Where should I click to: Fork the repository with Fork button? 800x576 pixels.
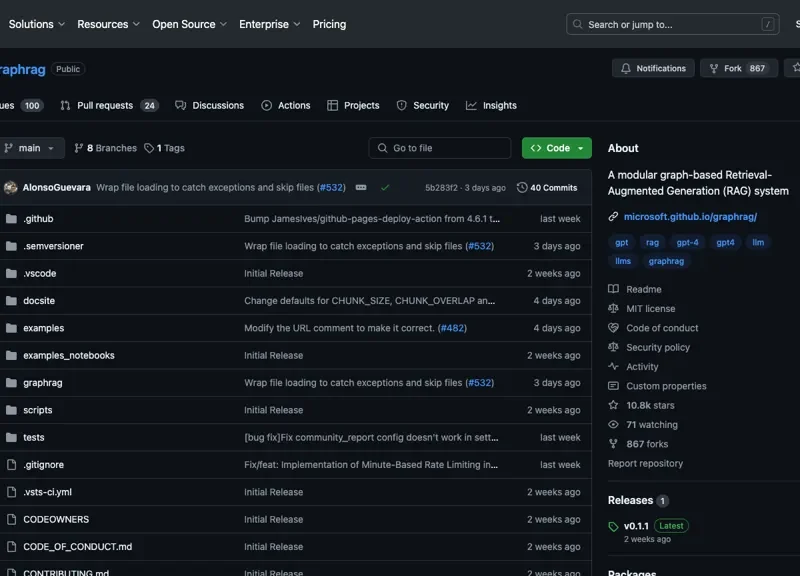coord(738,68)
